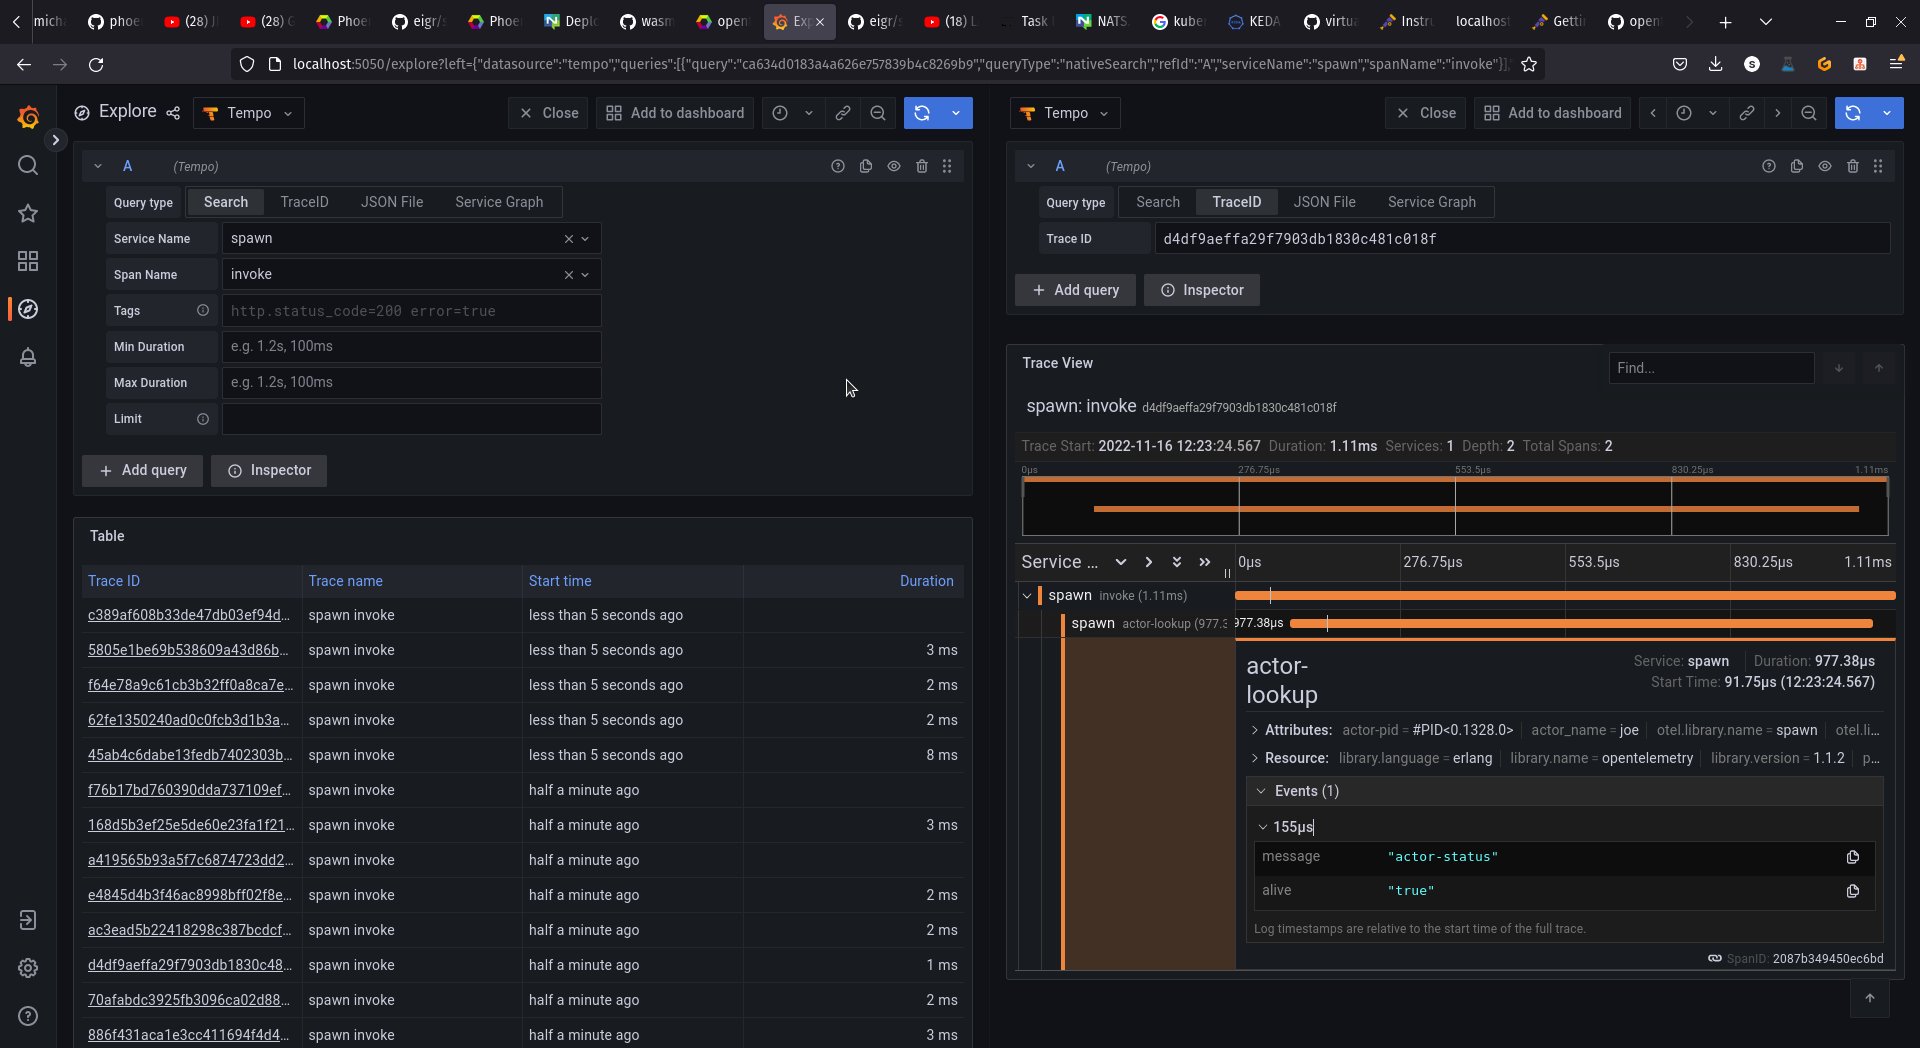Screen dimensions: 1920x1048
Task: Select Search query type in right pane
Action: point(1158,202)
